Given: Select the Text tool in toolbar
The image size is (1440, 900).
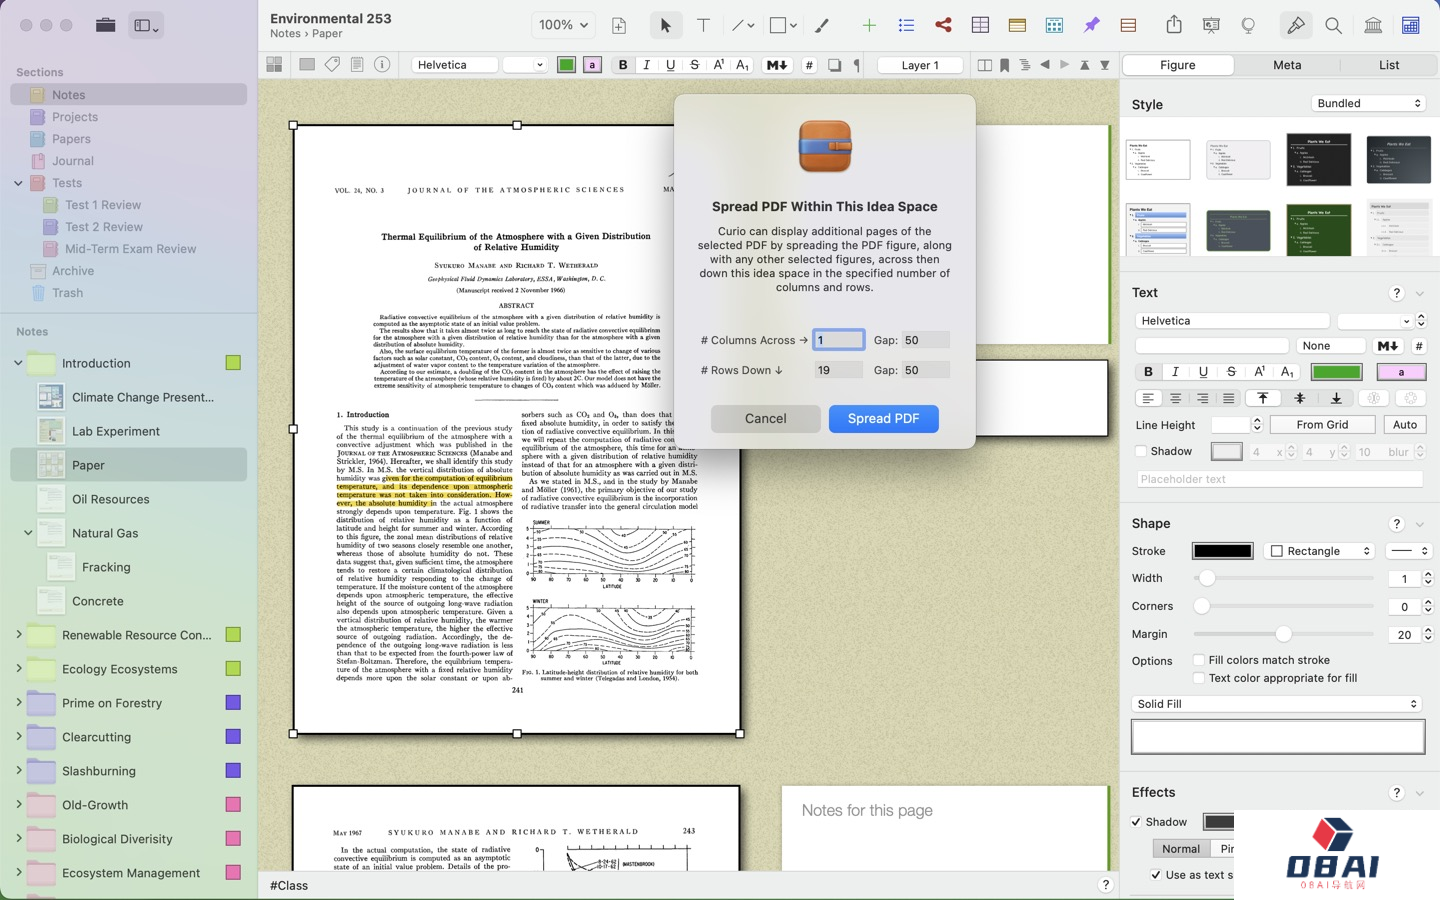Looking at the screenshot, I should [703, 25].
